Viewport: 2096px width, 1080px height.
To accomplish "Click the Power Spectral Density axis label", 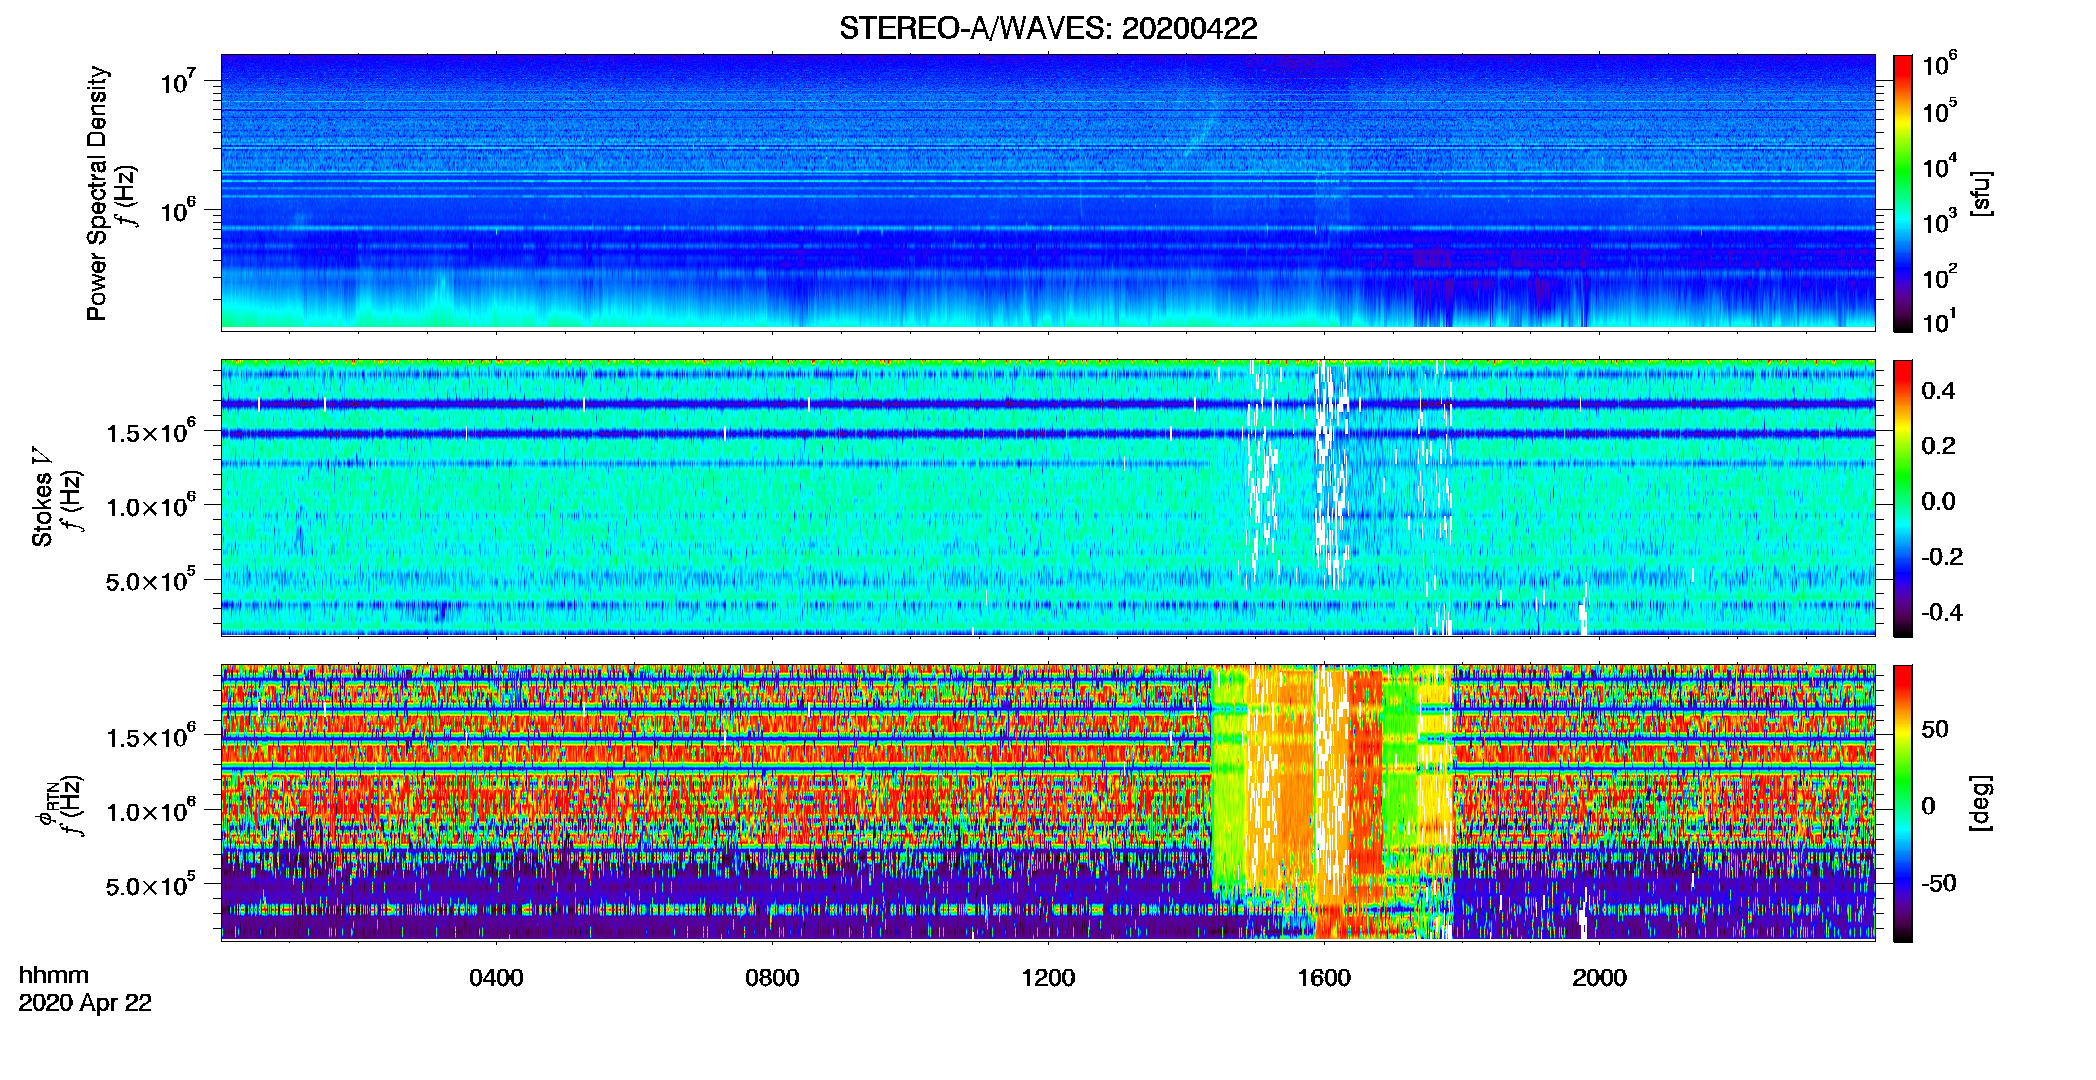I will (x=97, y=193).
